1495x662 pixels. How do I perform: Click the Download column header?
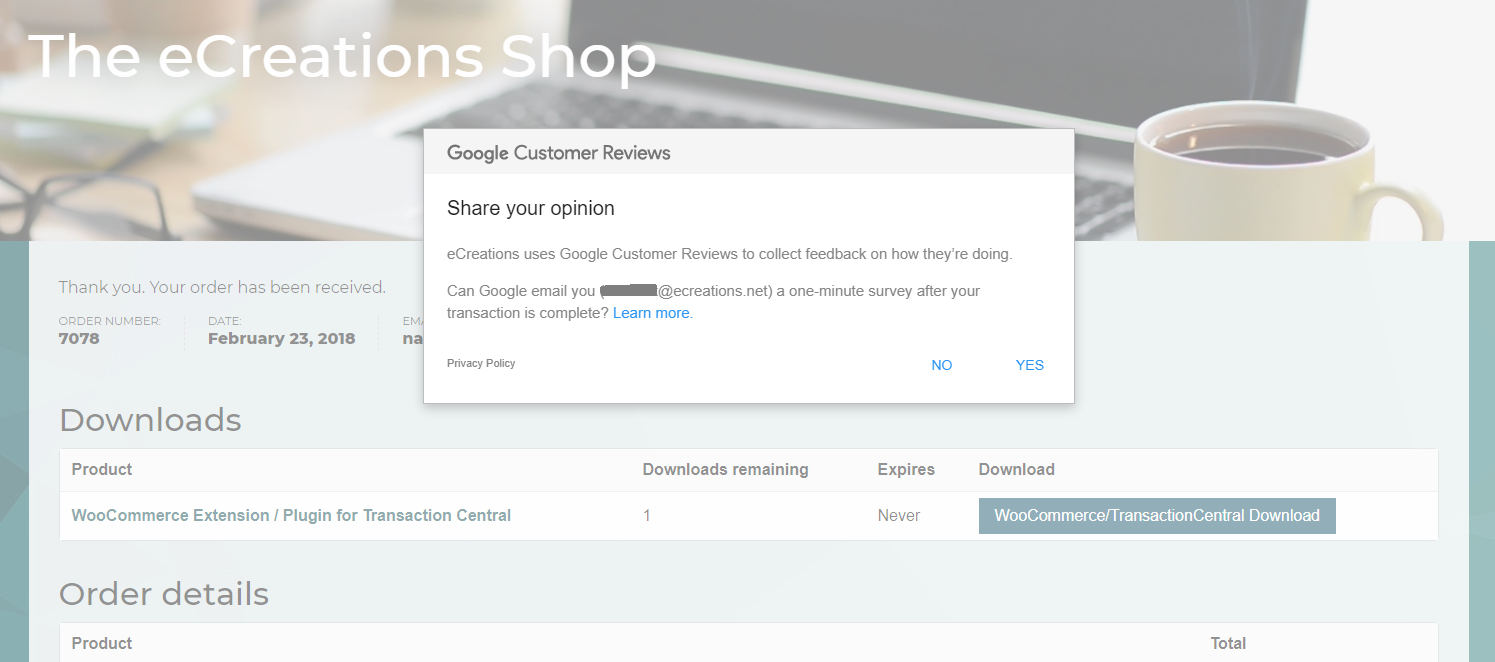[1016, 469]
